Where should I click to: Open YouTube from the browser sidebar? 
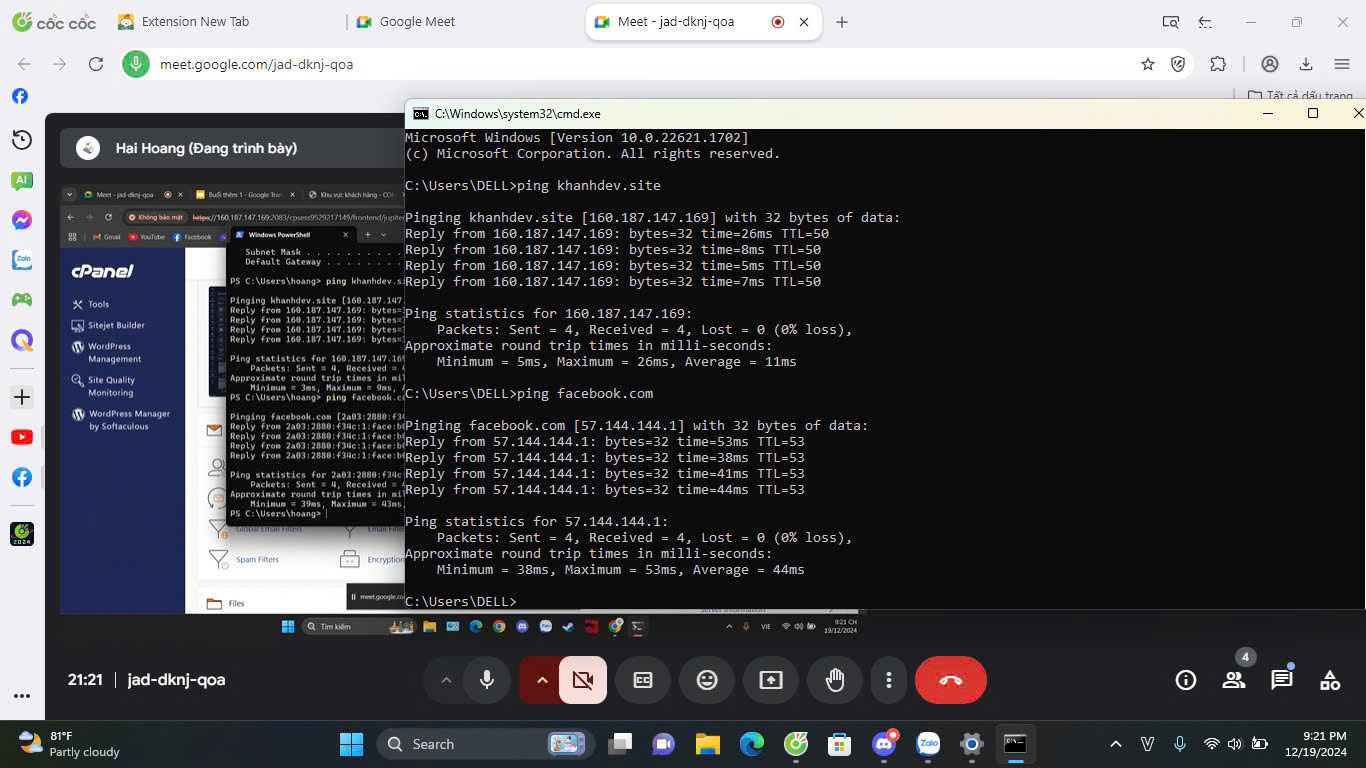coord(21,437)
